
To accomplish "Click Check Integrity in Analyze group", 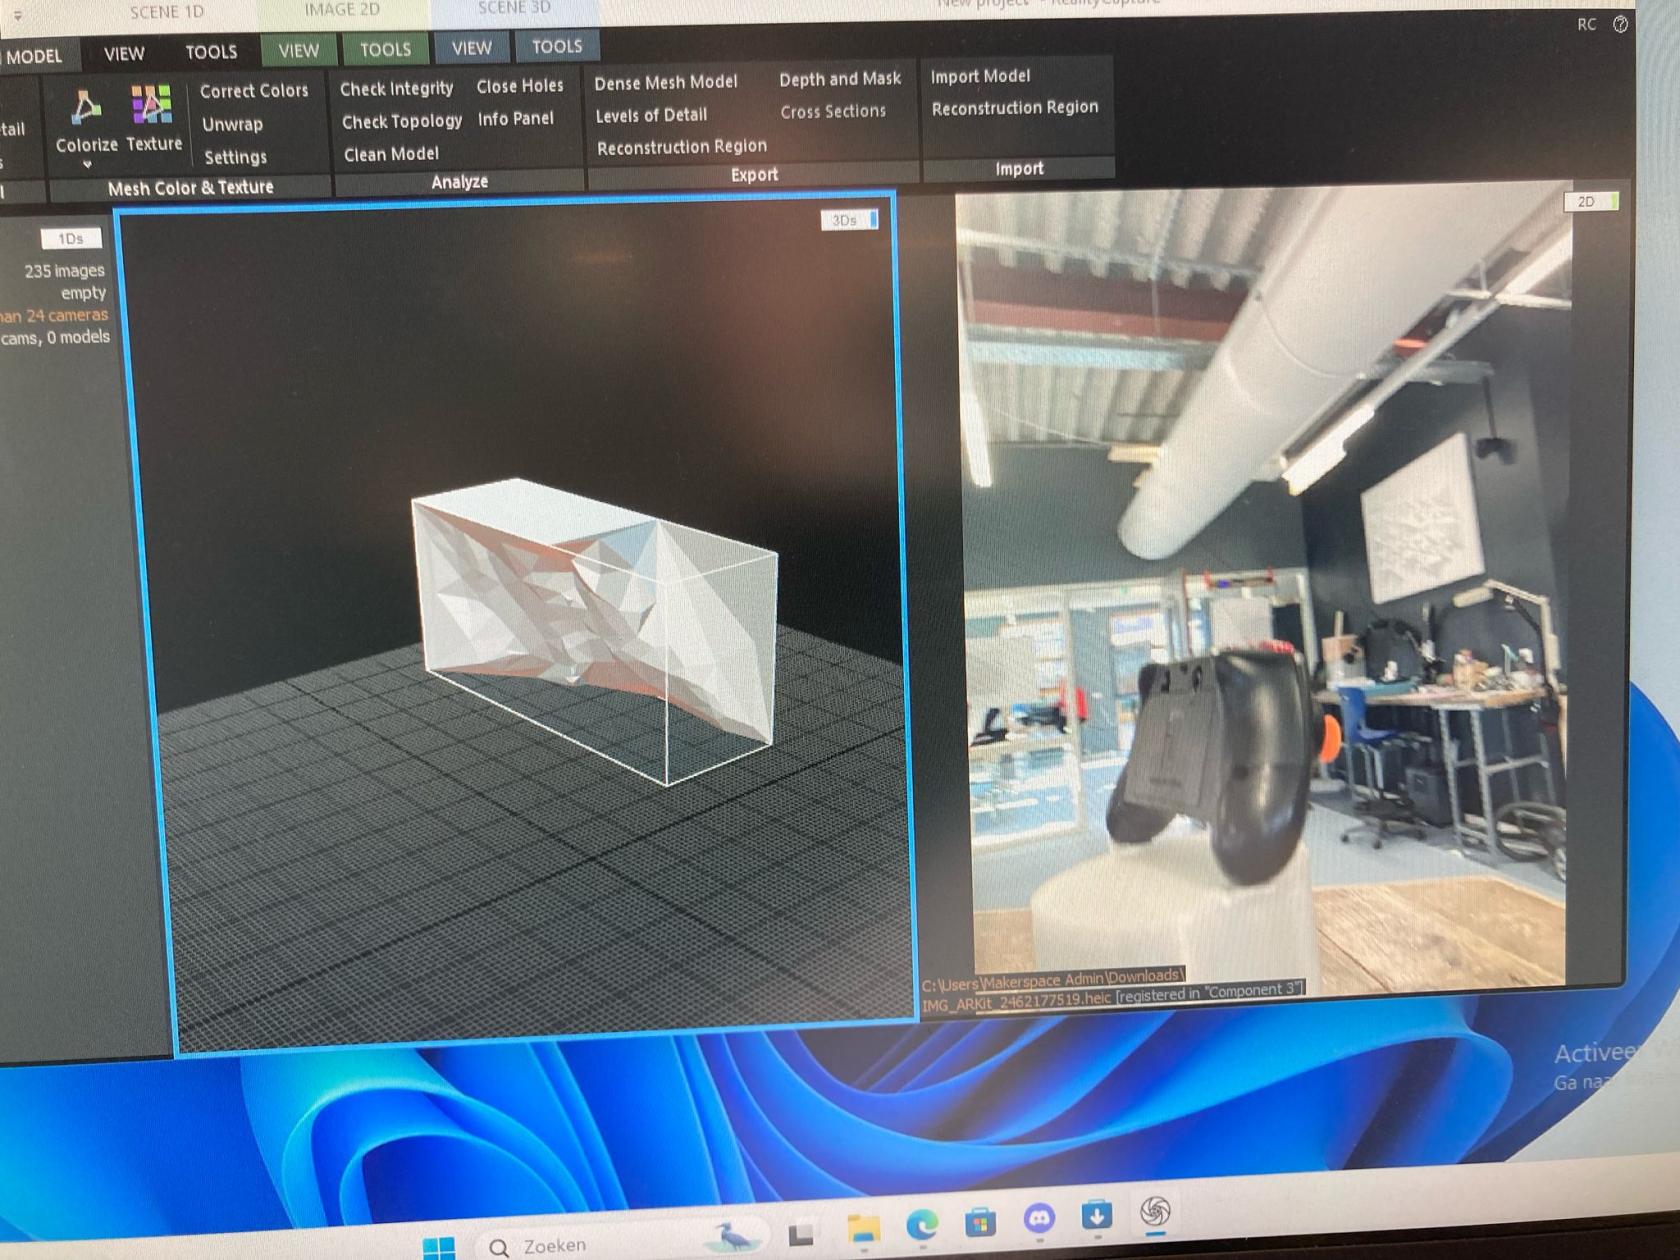I will (396, 89).
